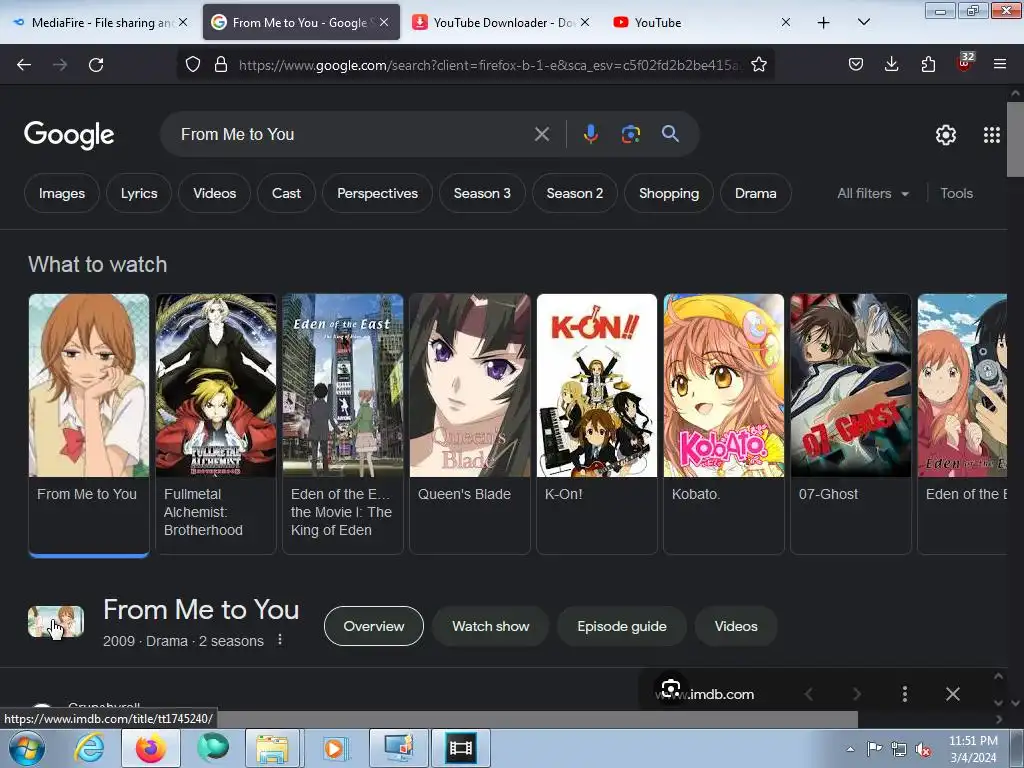1024x768 pixels.
Task: Open the Kobato. poster card
Action: [724, 424]
